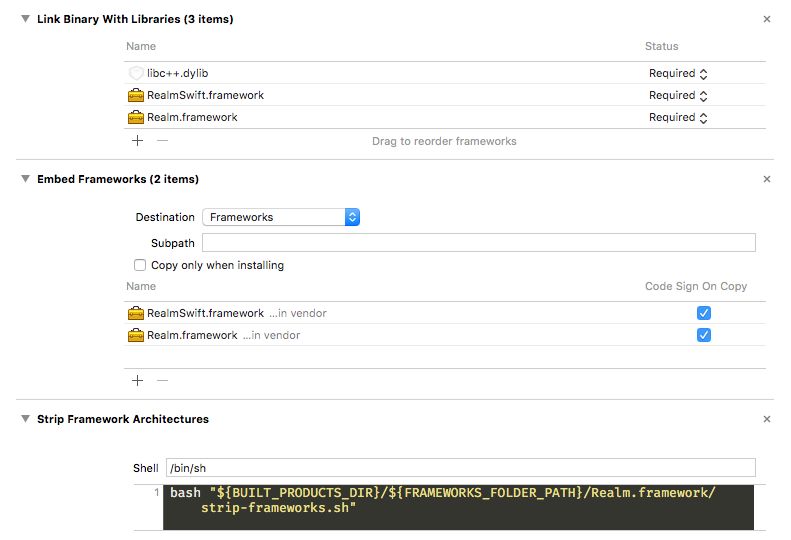Collapse the Embed Frameworks section
Viewport: 791px width, 540px height.
(x=25, y=179)
